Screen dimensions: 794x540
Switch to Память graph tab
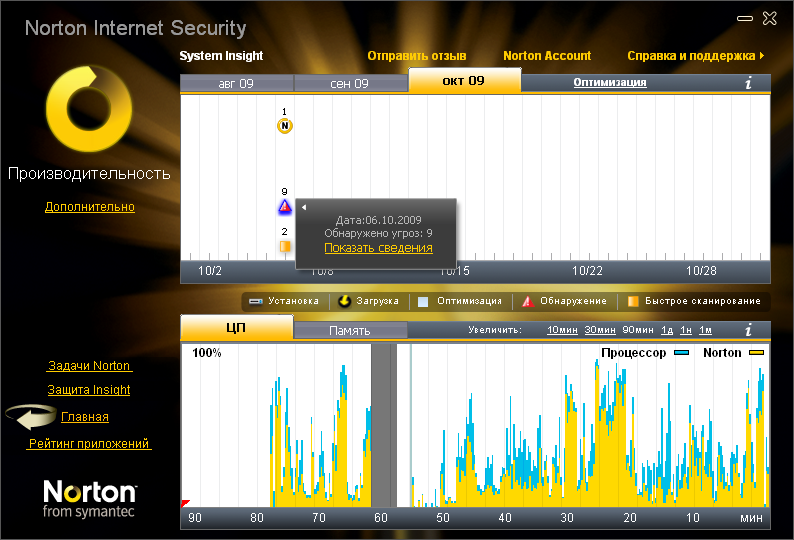click(350, 331)
